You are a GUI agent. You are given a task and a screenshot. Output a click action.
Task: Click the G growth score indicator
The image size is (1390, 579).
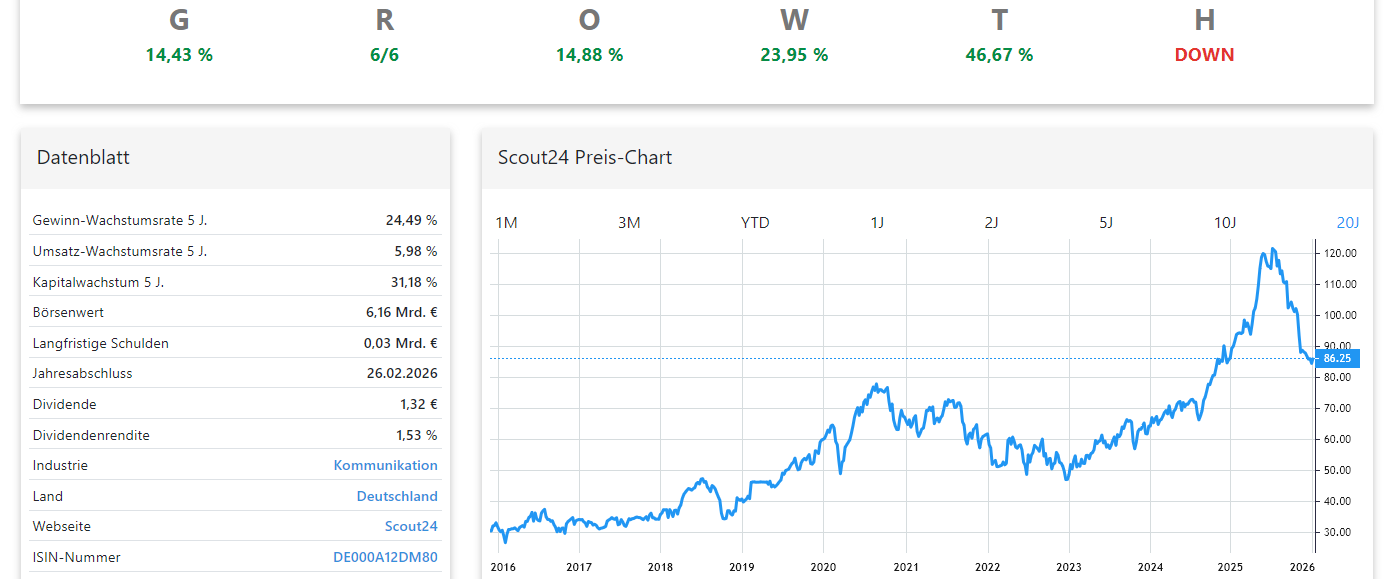pos(178,35)
